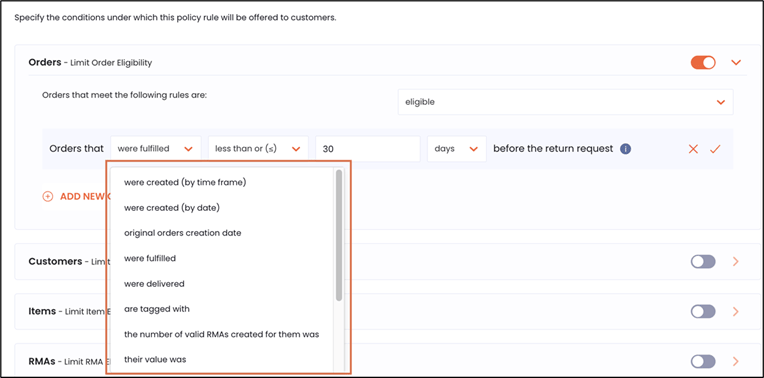Click the plus circle Add New icon
764x378 pixels.
pos(48,196)
